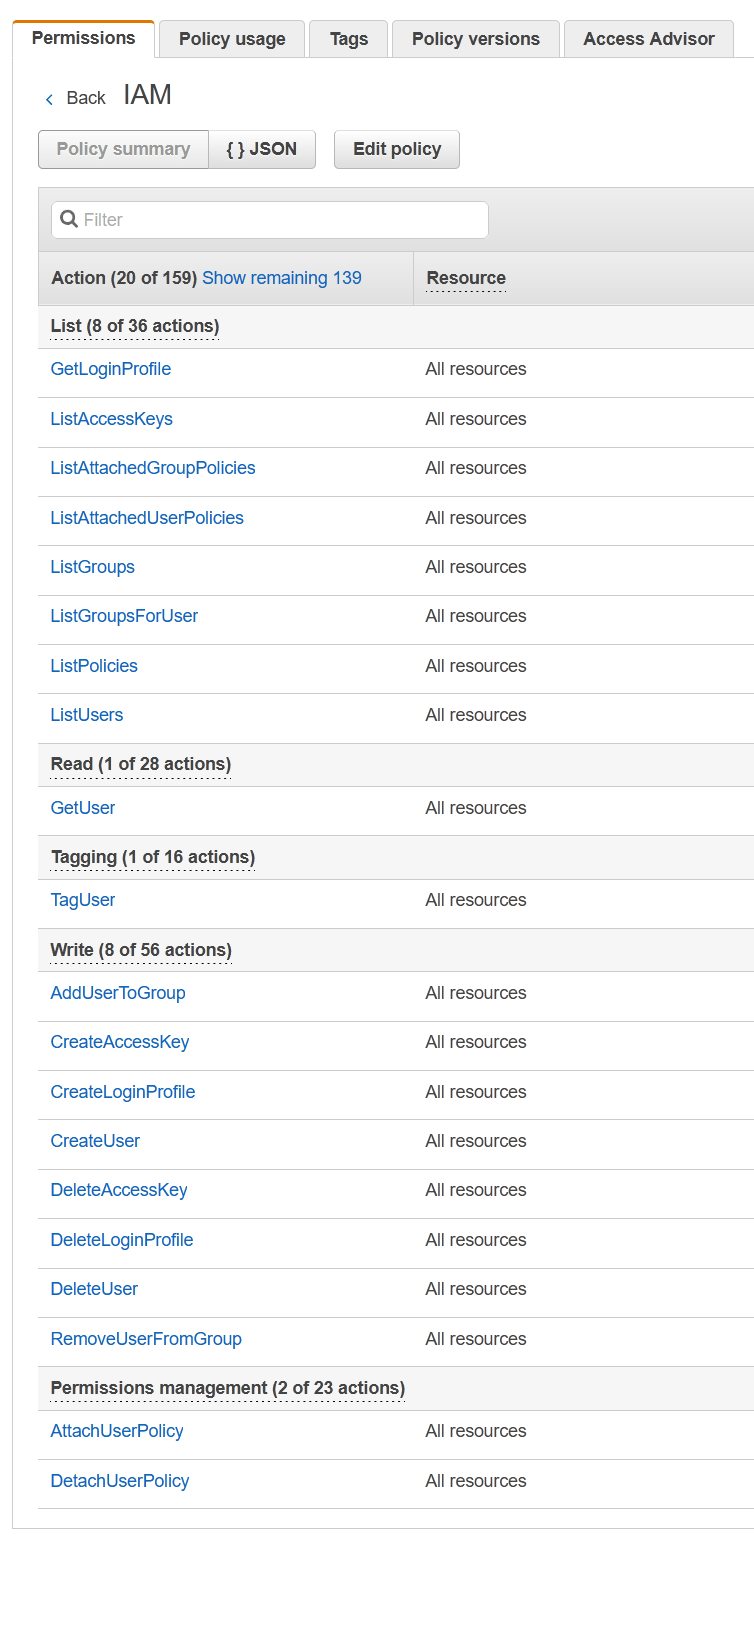
Task: Click the search magnifier icon in Filter box
Action: click(68, 218)
